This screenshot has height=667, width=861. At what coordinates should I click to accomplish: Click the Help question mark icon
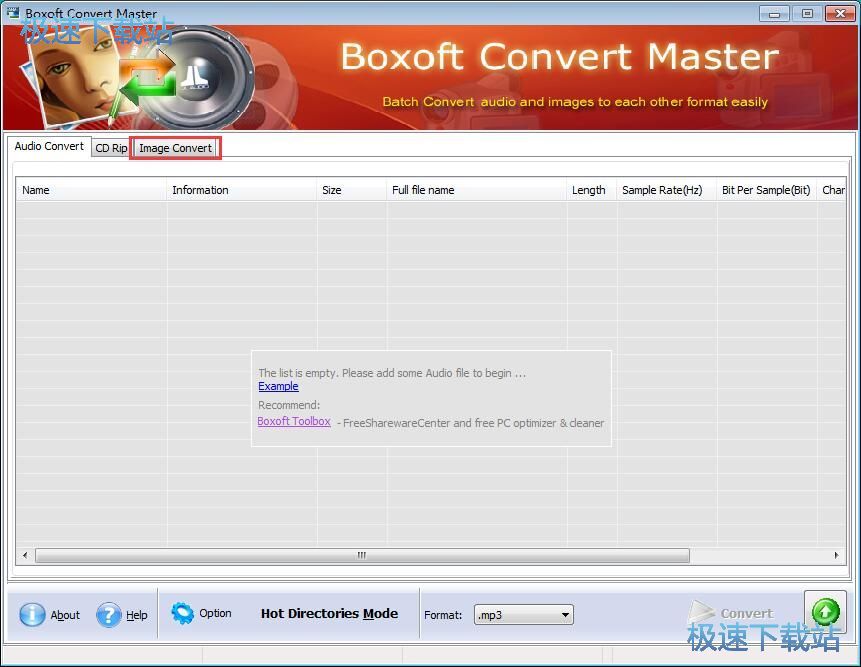[x=109, y=614]
